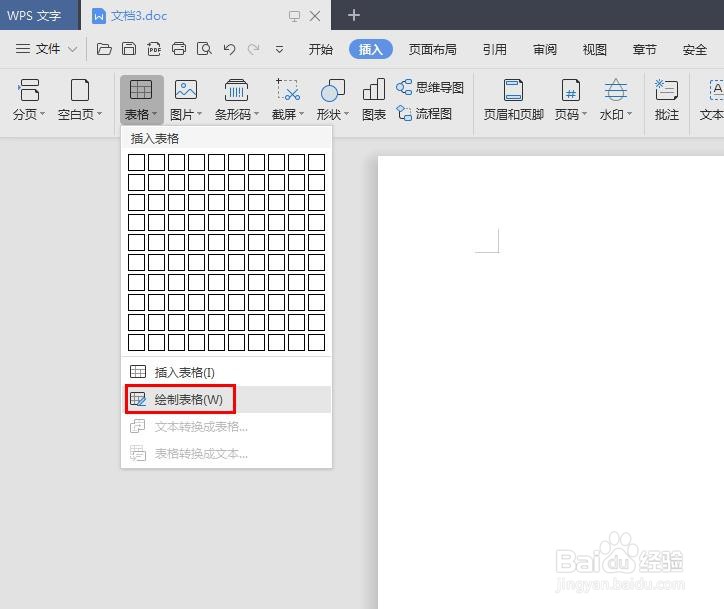
Task: Open the folder icon in quick toolbar
Action: 104,49
